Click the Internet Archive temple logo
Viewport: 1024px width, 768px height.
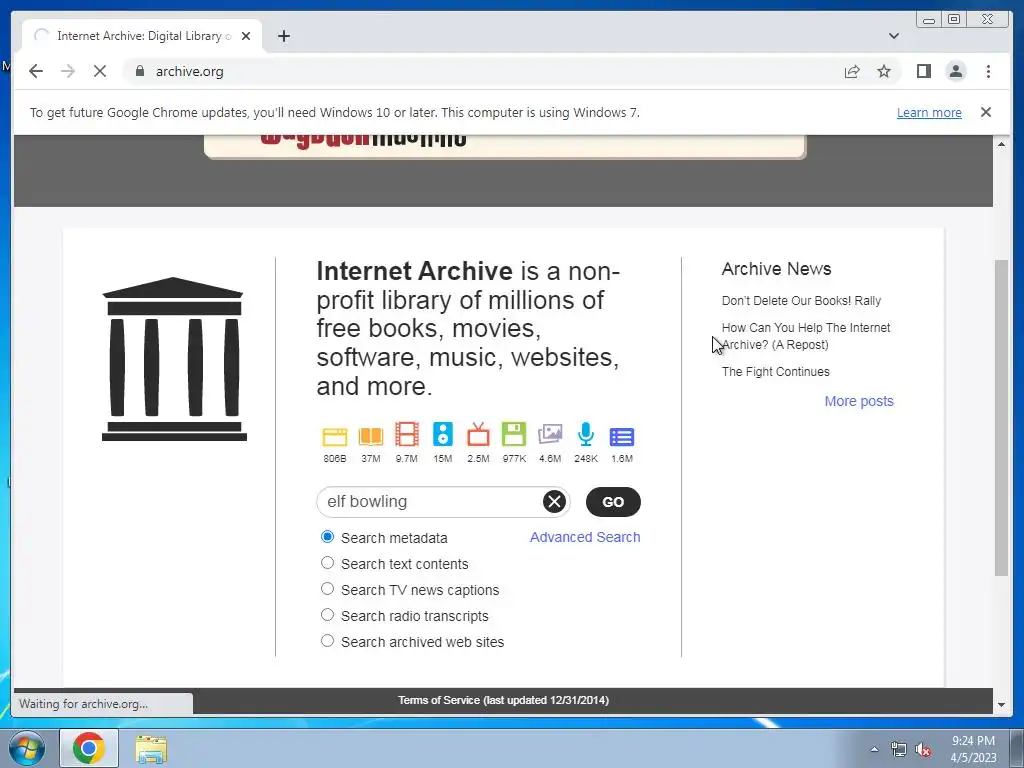click(x=174, y=359)
